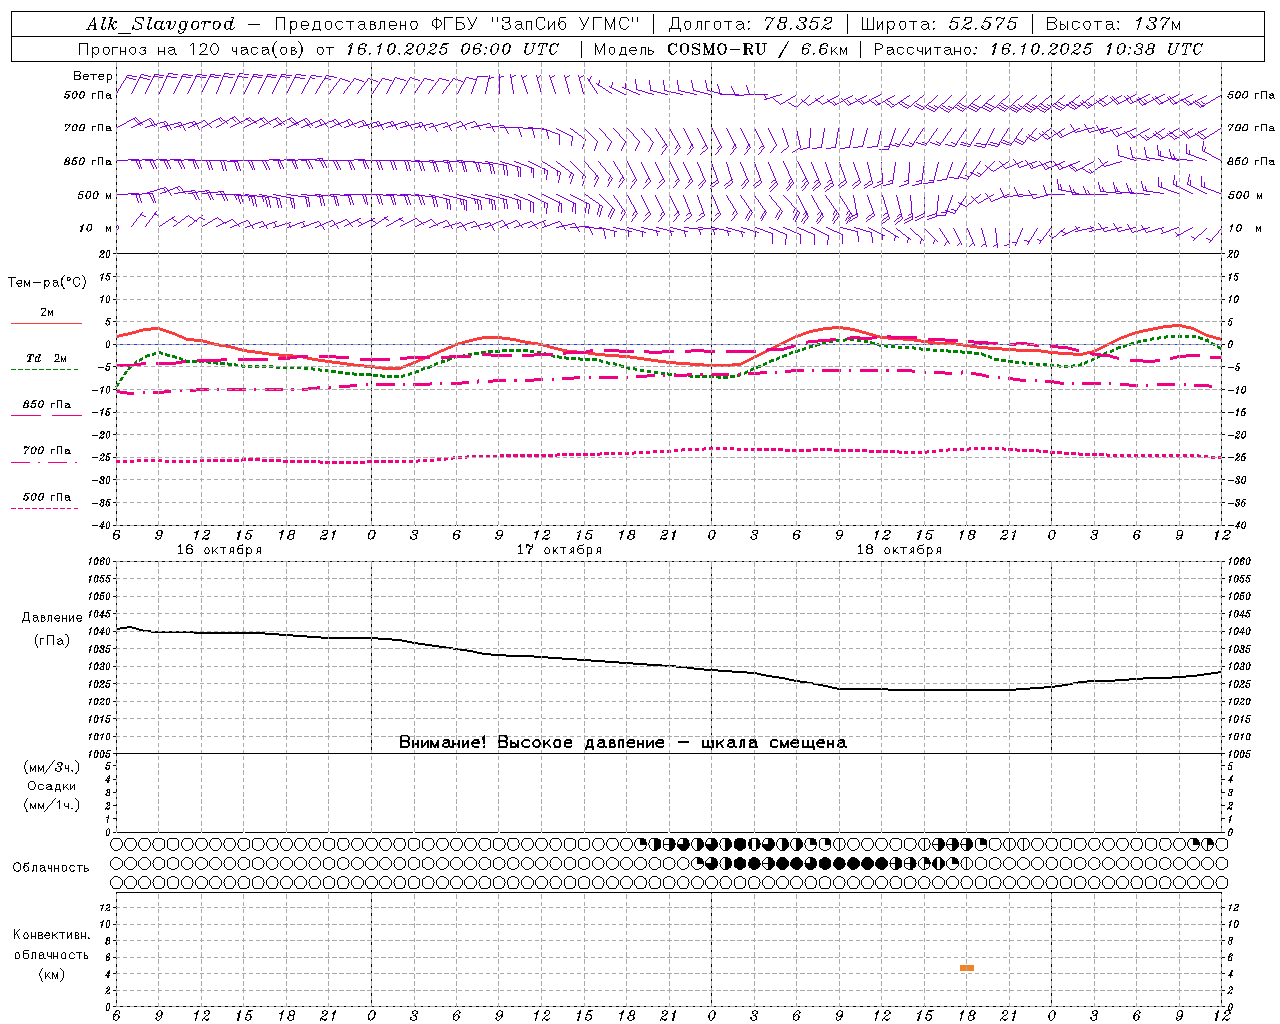Click the forecast start 16.10.2025 06:00 UTC
The width and height of the screenshot is (1280, 1024).
[x=452, y=49]
